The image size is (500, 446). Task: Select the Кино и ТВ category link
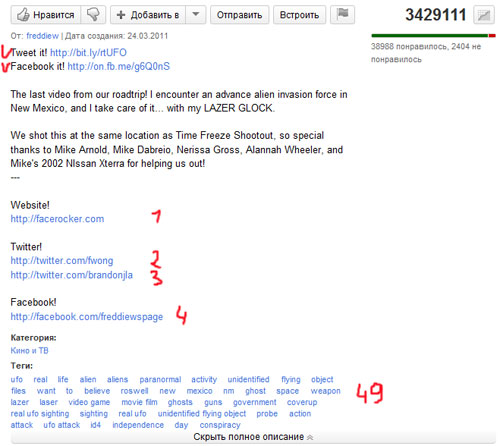click(29, 351)
